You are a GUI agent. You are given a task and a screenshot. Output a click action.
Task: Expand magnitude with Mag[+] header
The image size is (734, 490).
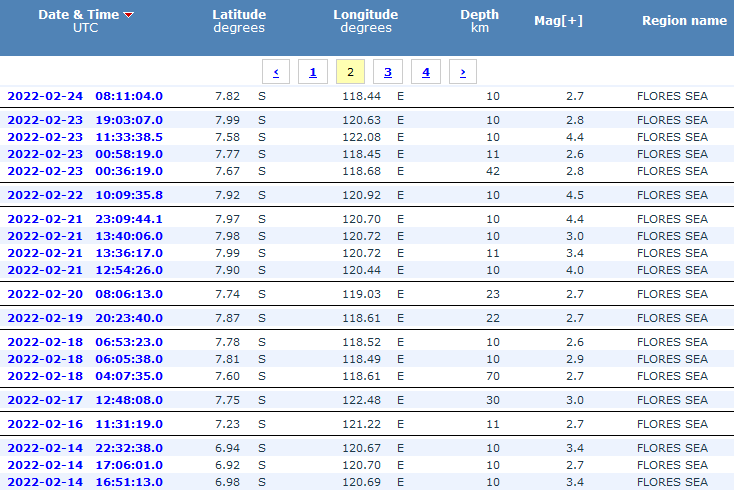tap(558, 21)
